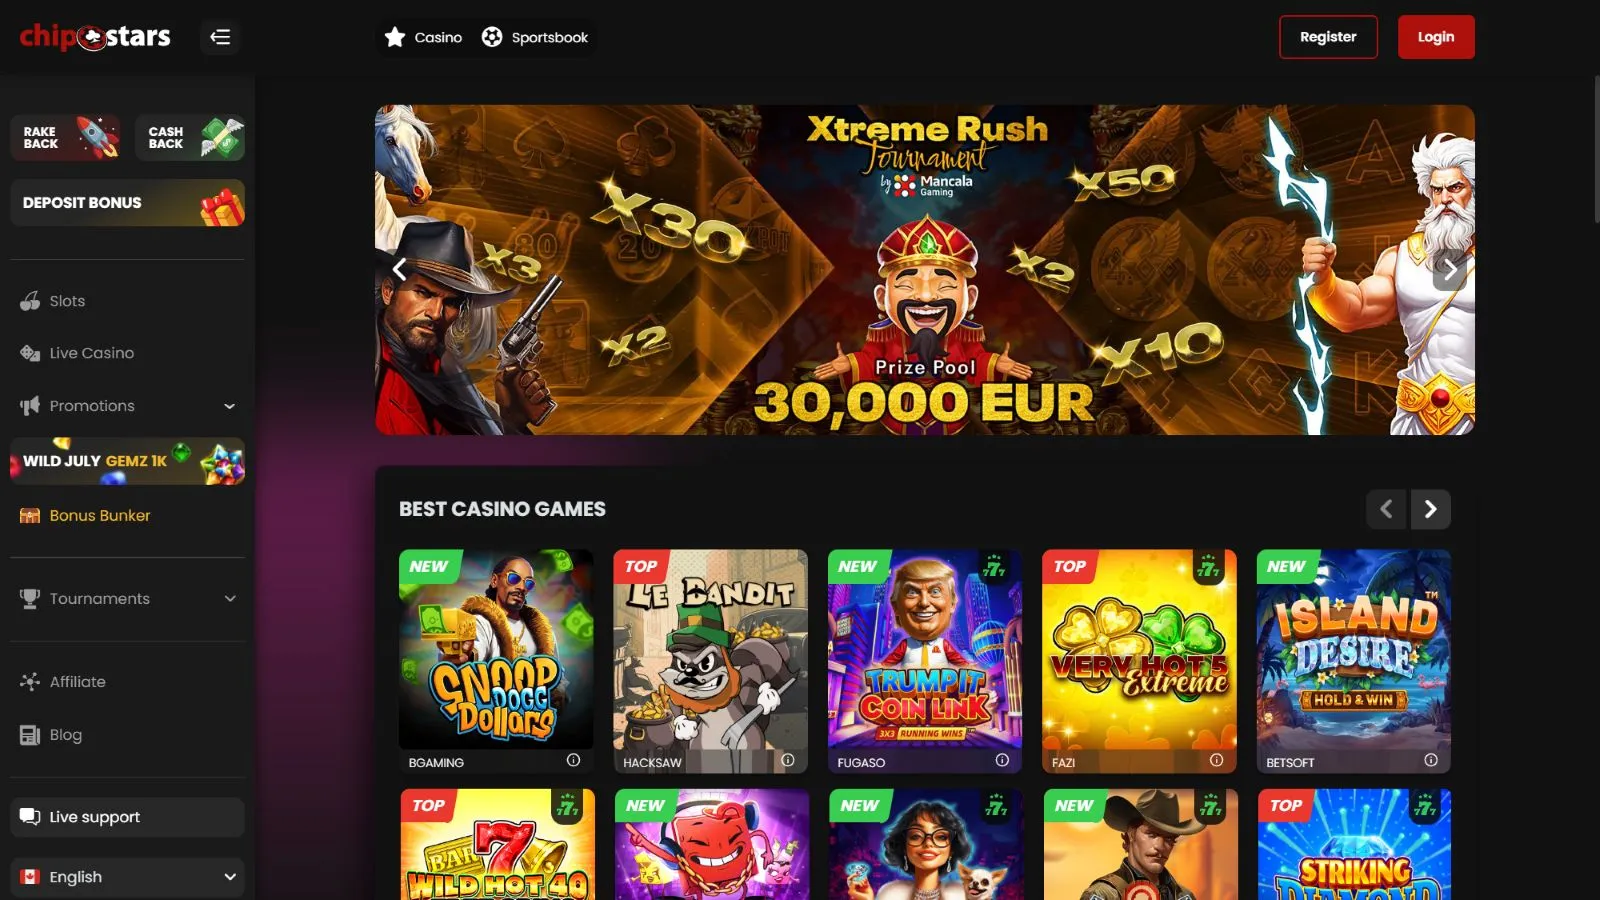Click the Register button

pos(1328,37)
